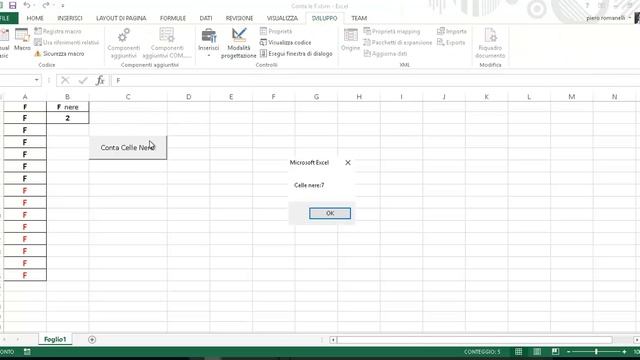Select column A header
This screenshot has width=640, height=360.
tap(25, 97)
